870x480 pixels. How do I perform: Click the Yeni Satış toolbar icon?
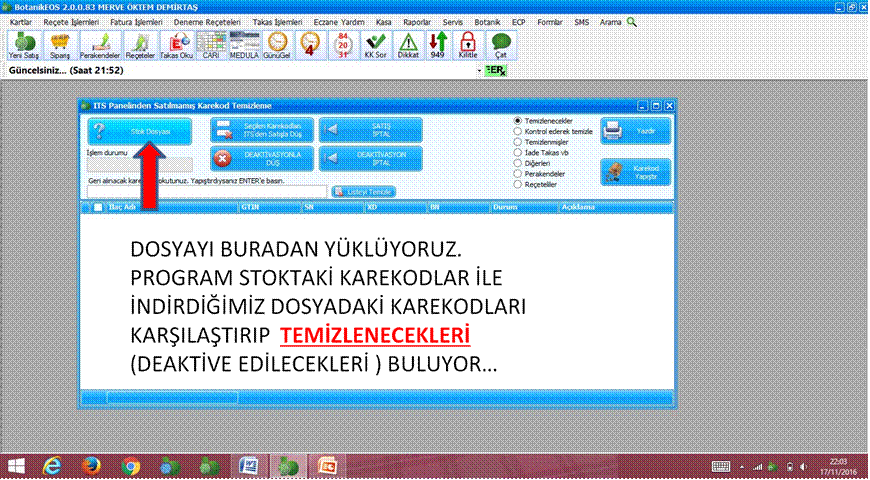(x=22, y=45)
